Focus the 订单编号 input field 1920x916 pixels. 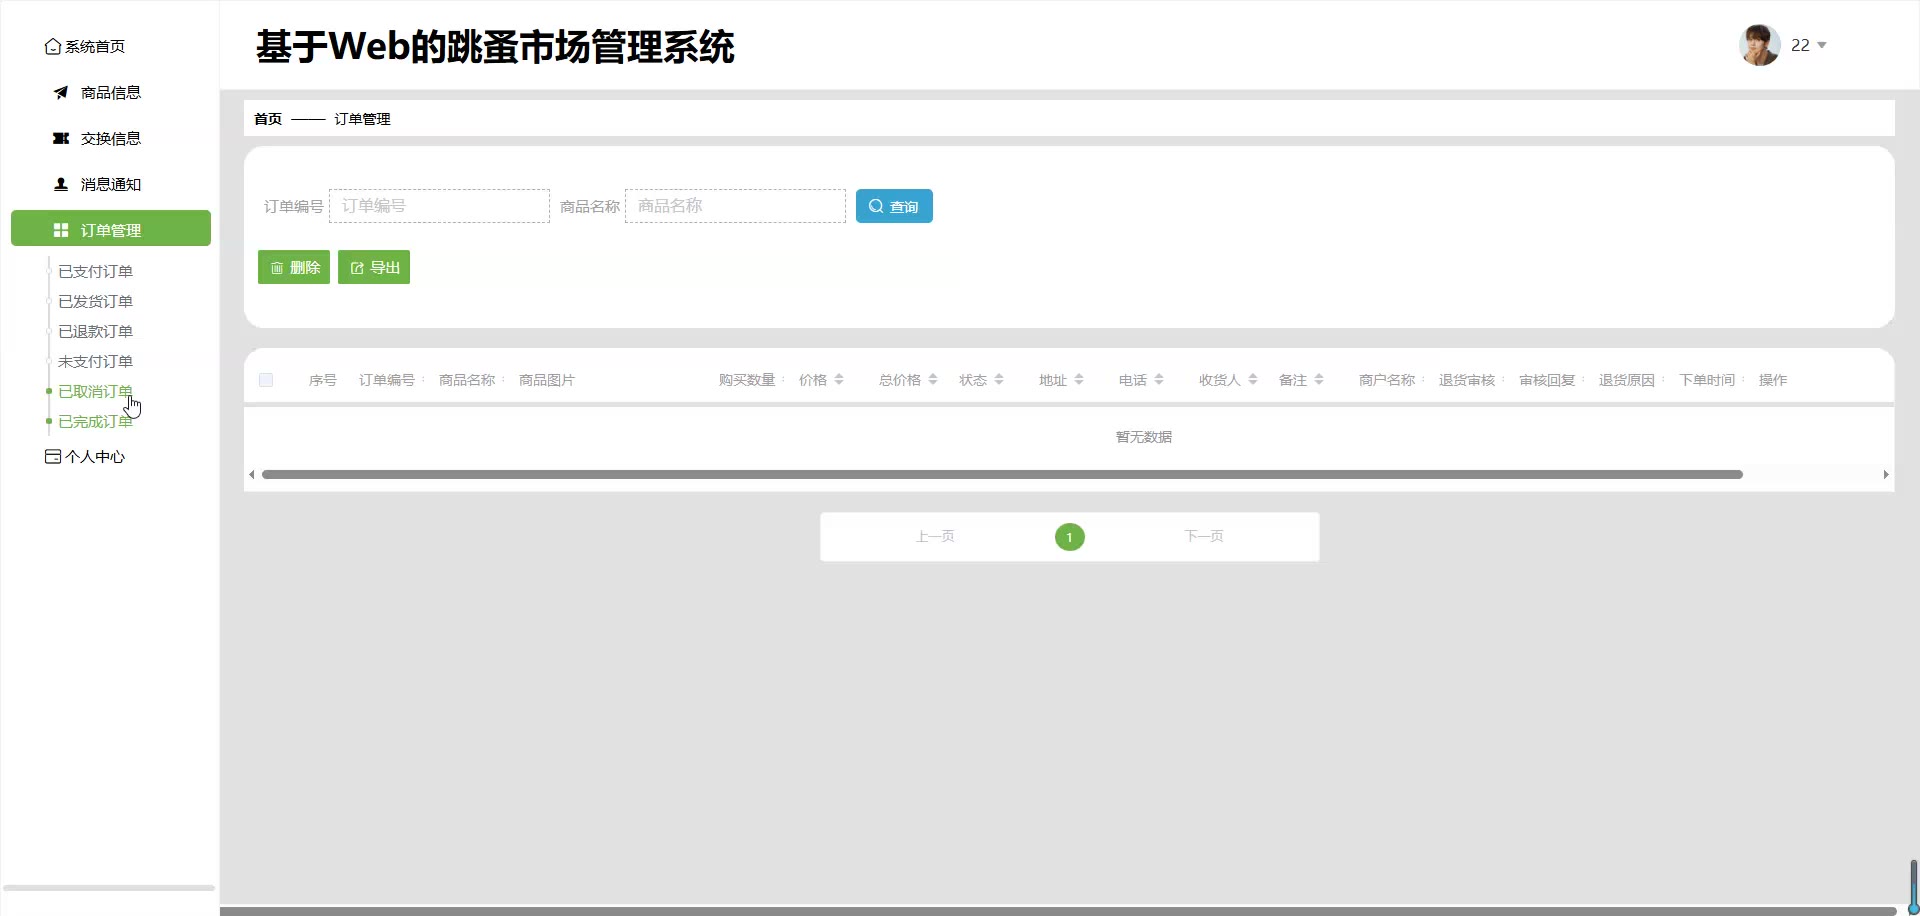[439, 206]
